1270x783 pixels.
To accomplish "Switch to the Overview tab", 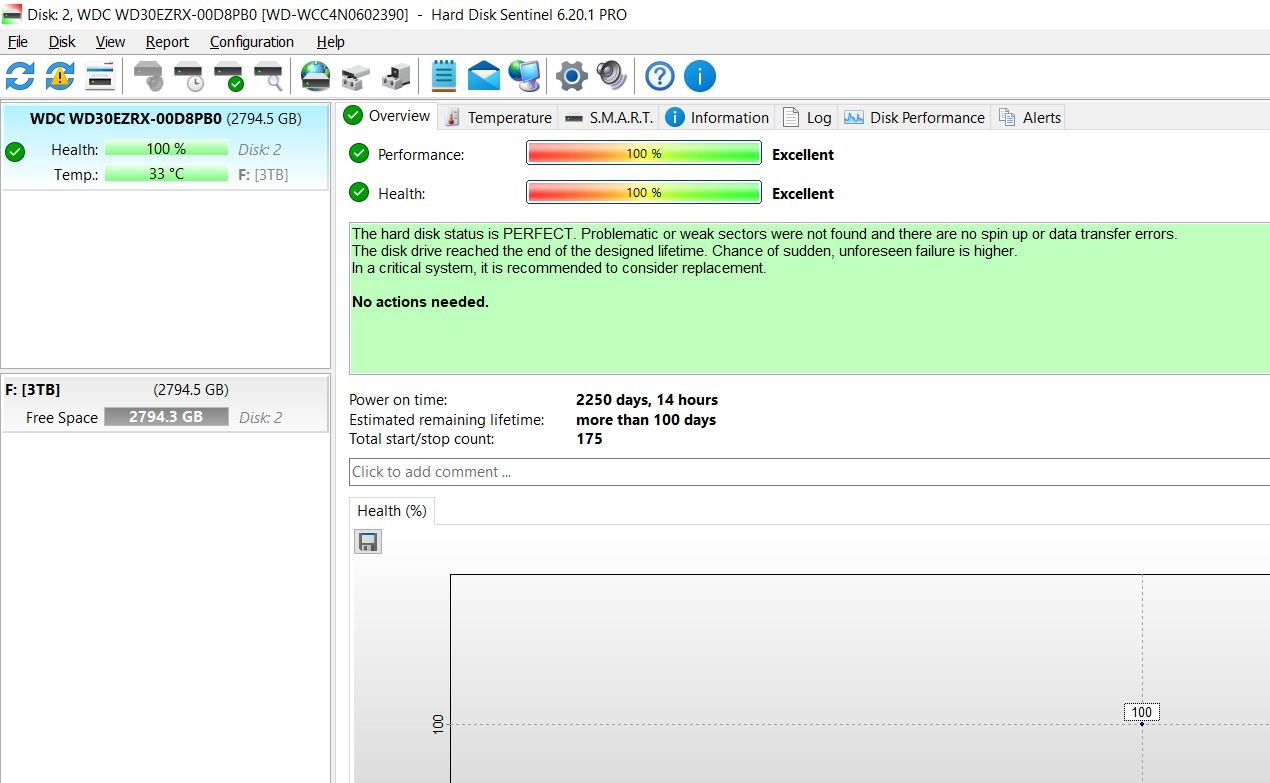I will pos(387,116).
